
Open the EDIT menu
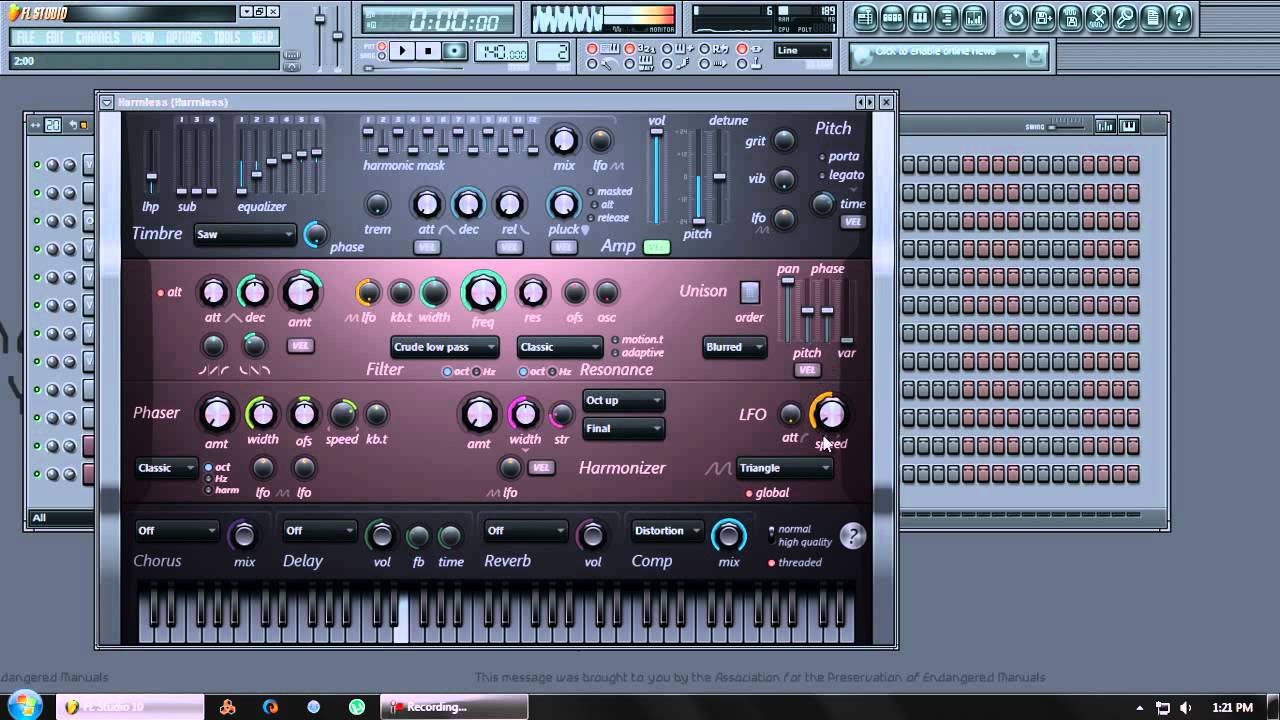click(x=55, y=38)
